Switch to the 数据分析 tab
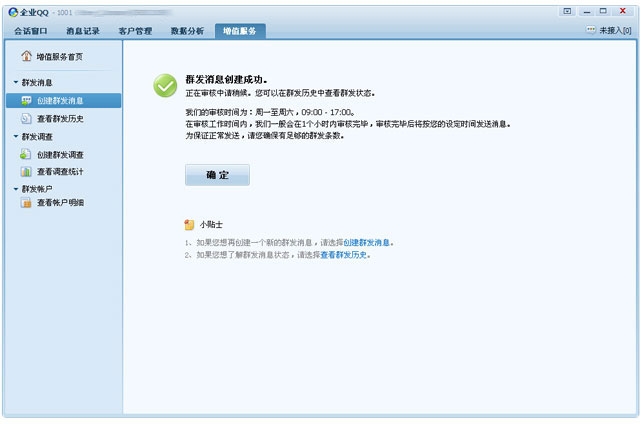 187,31
